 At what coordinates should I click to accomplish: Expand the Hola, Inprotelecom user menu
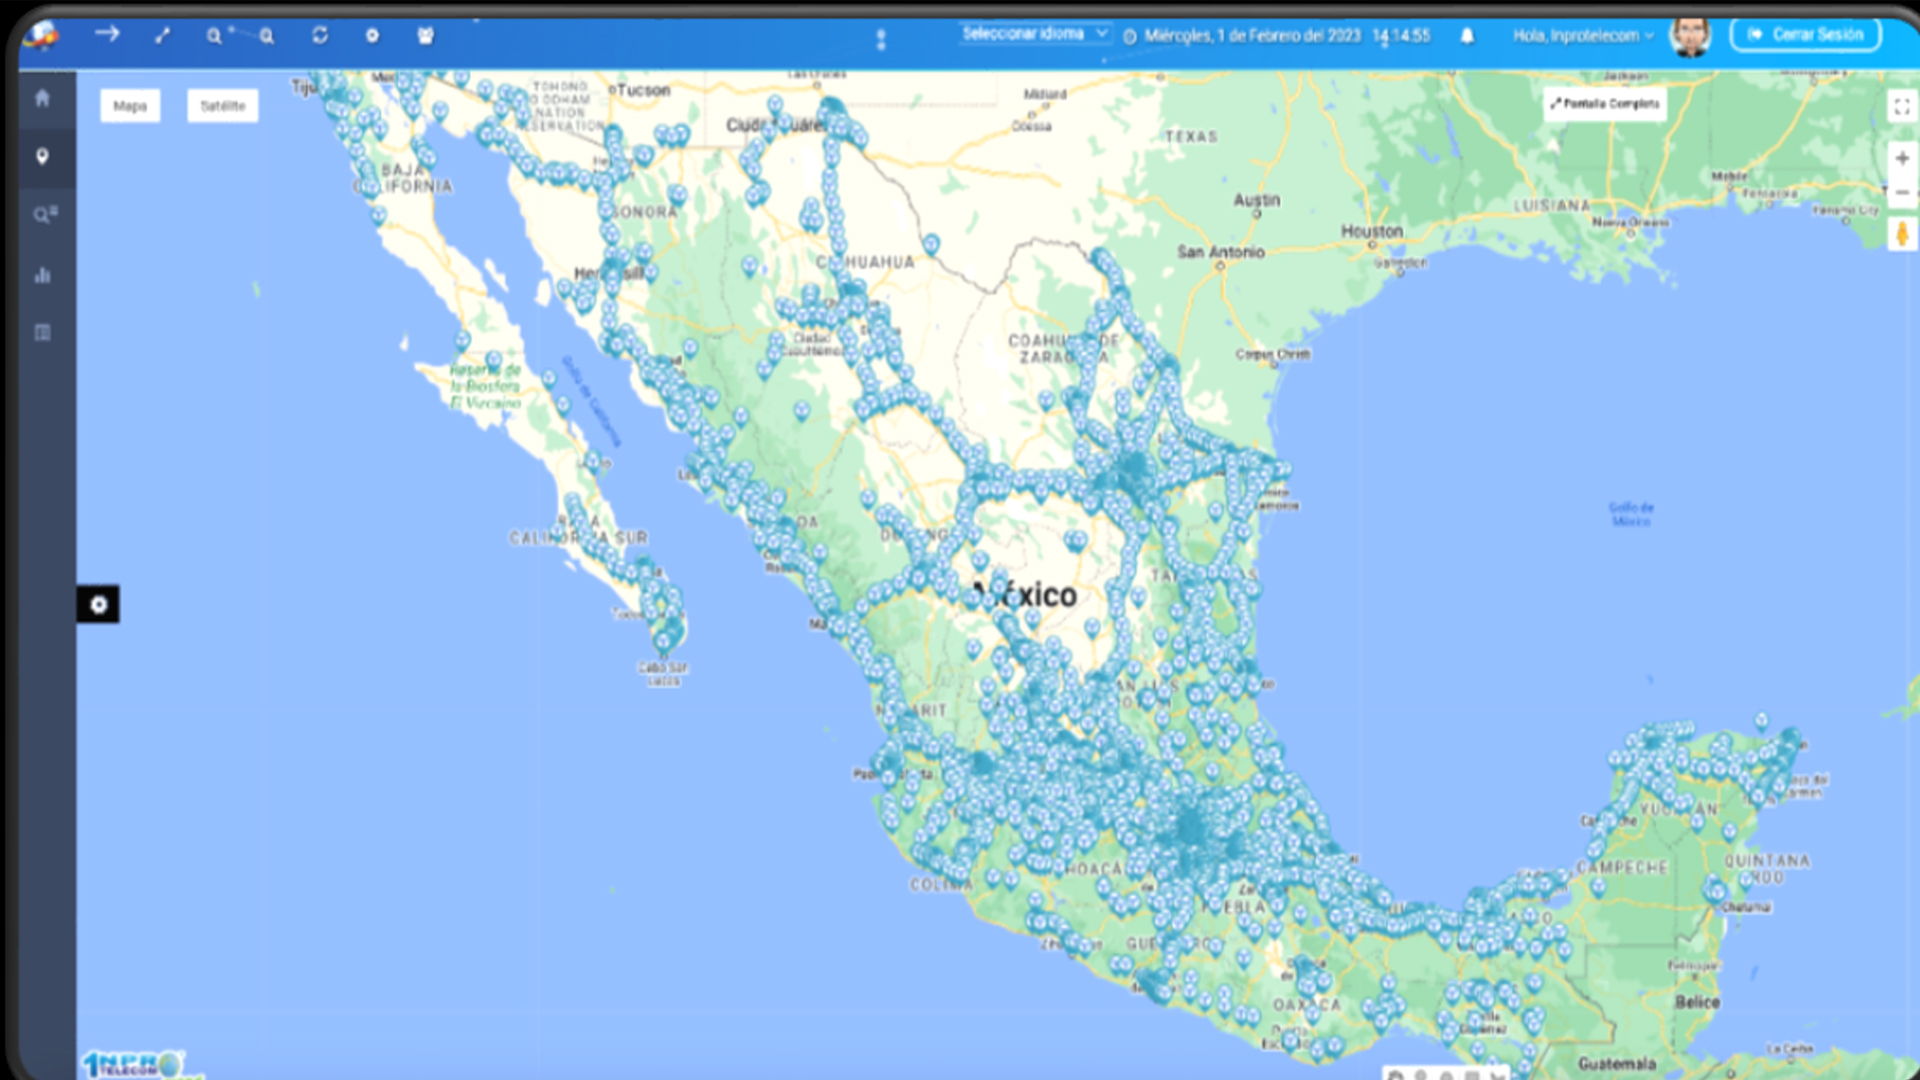click(x=1583, y=36)
